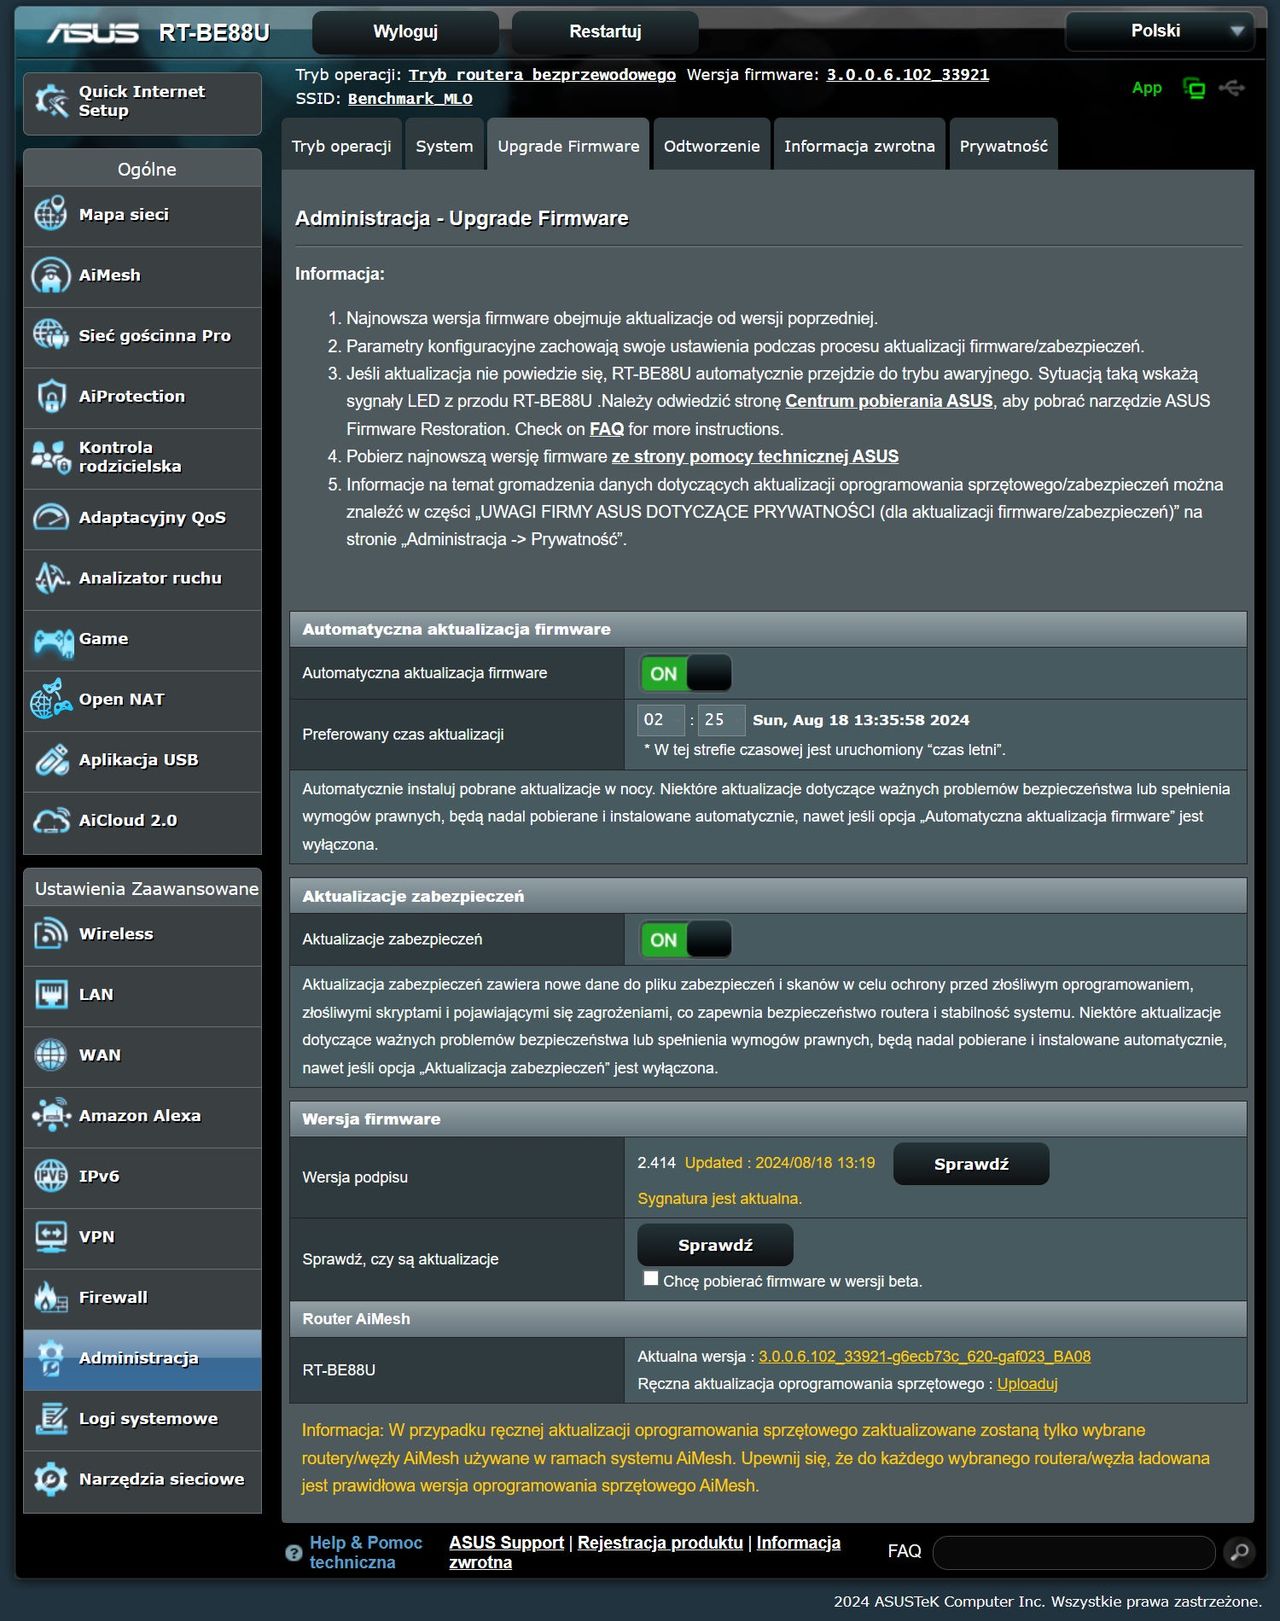Image resolution: width=1280 pixels, height=1621 pixels.
Task: Click the FAQ search input field
Action: tap(1074, 1553)
